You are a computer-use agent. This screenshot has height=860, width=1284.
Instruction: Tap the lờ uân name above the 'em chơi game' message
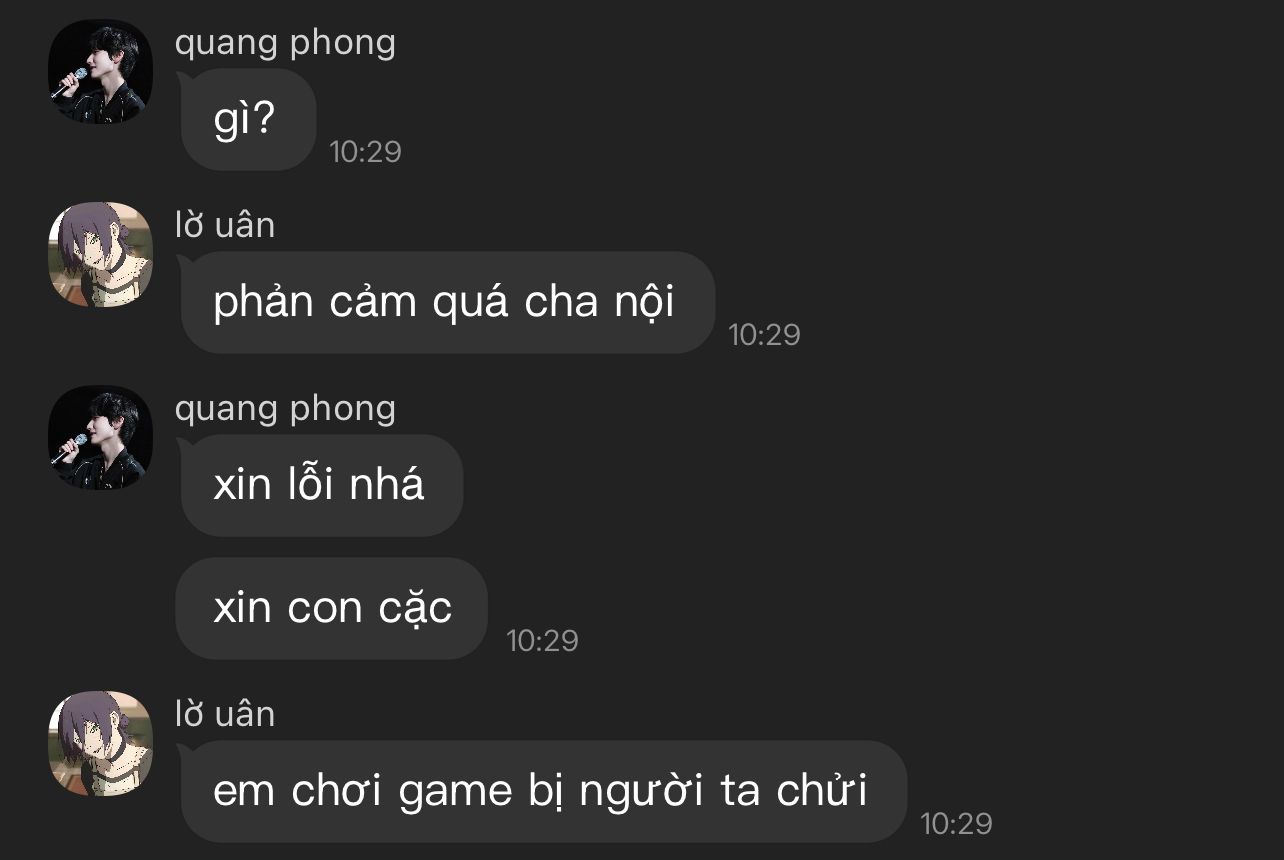[225, 715]
